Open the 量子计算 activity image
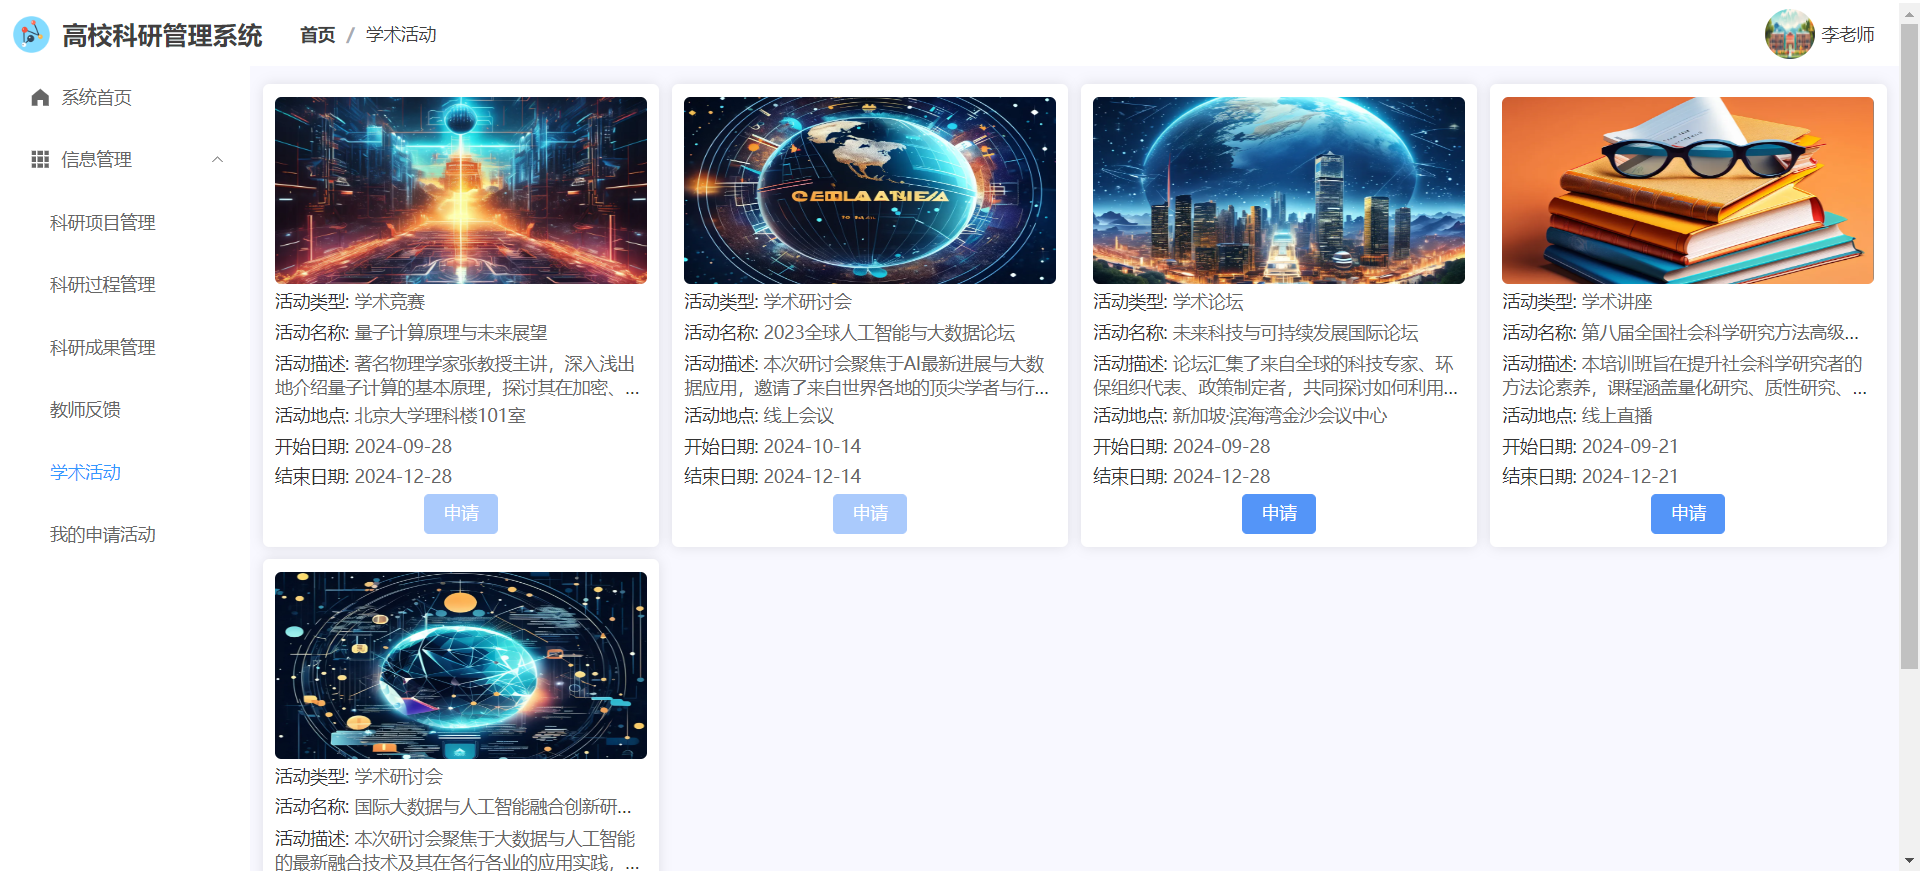 [x=461, y=190]
